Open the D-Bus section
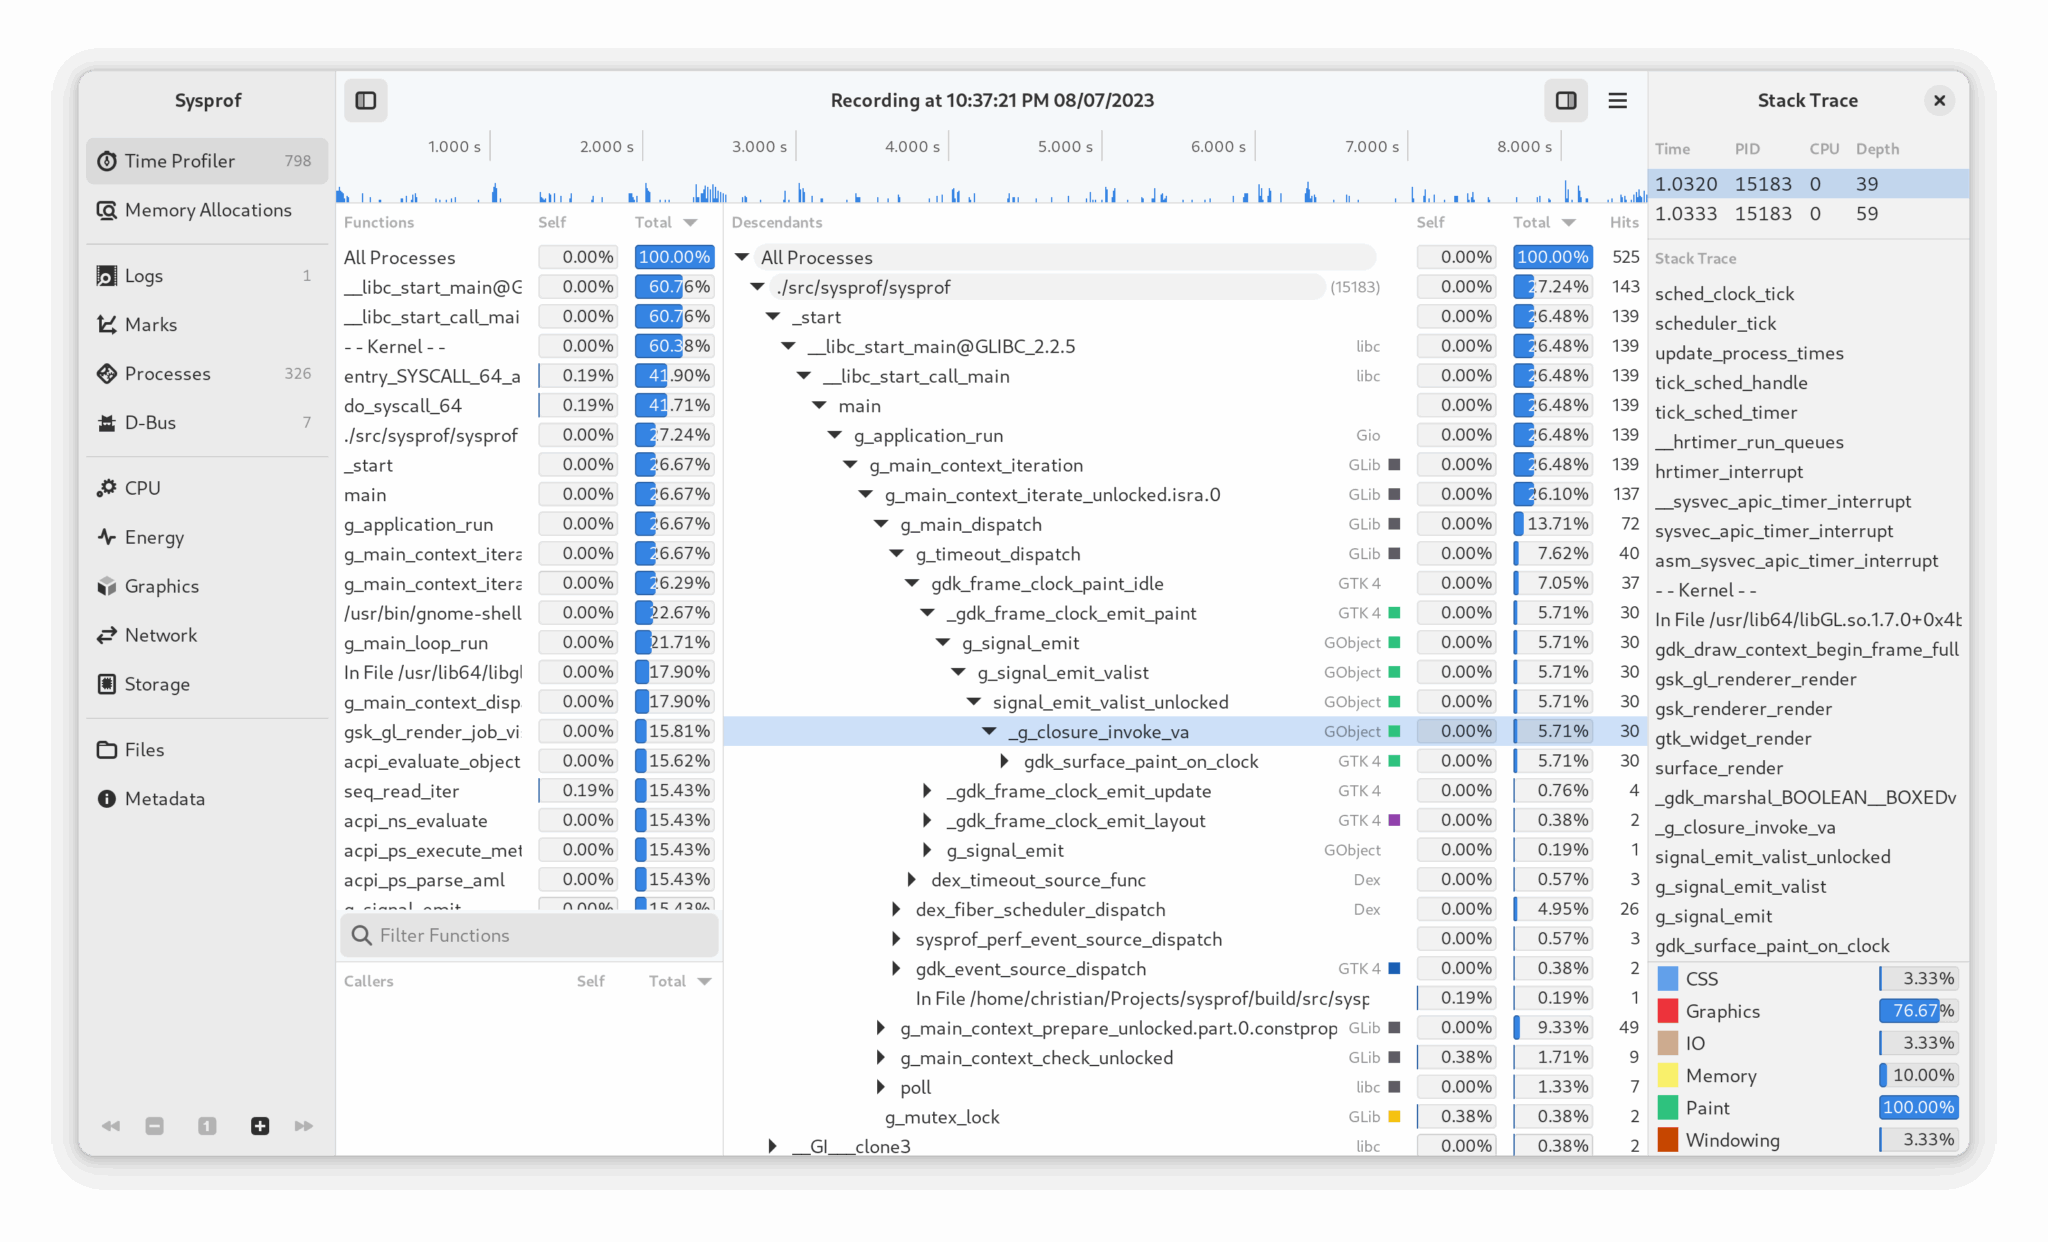 pos(151,422)
